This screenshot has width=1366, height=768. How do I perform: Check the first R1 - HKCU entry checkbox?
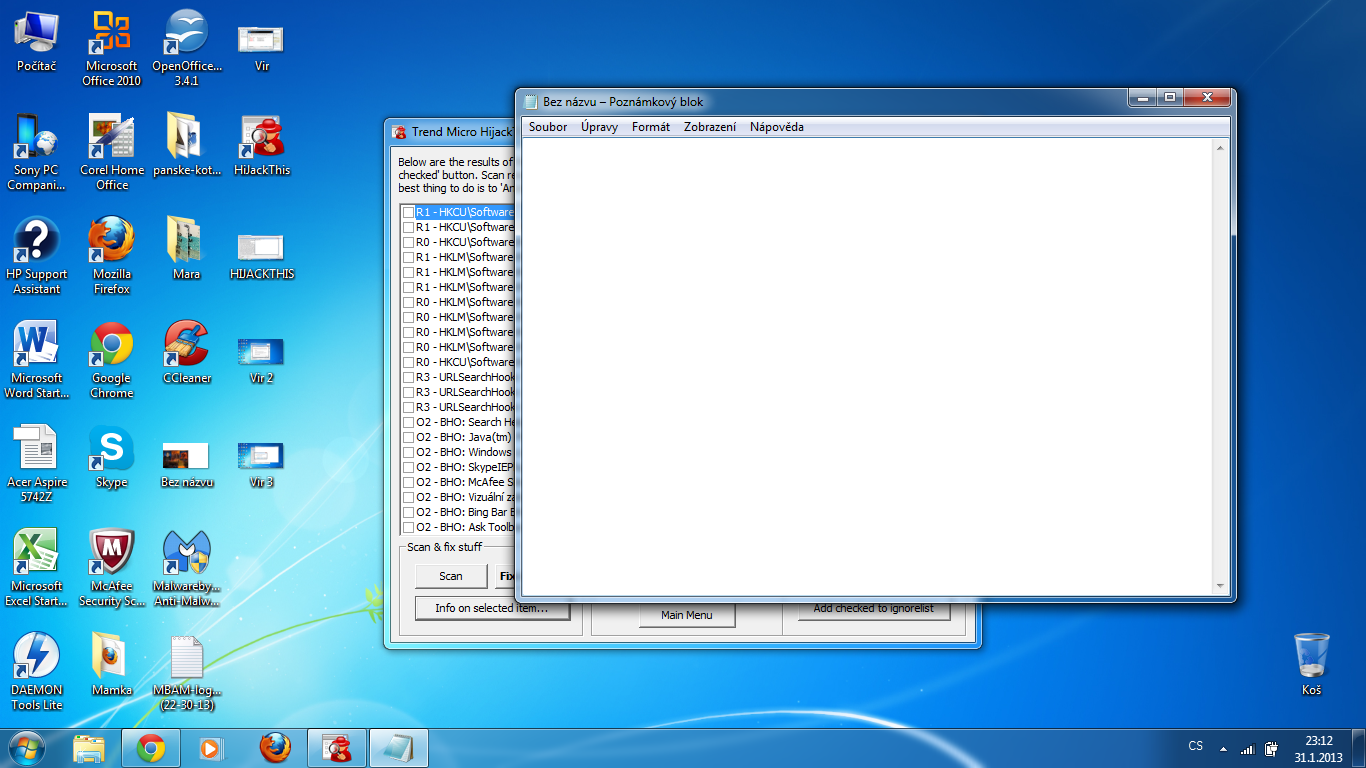click(408, 212)
